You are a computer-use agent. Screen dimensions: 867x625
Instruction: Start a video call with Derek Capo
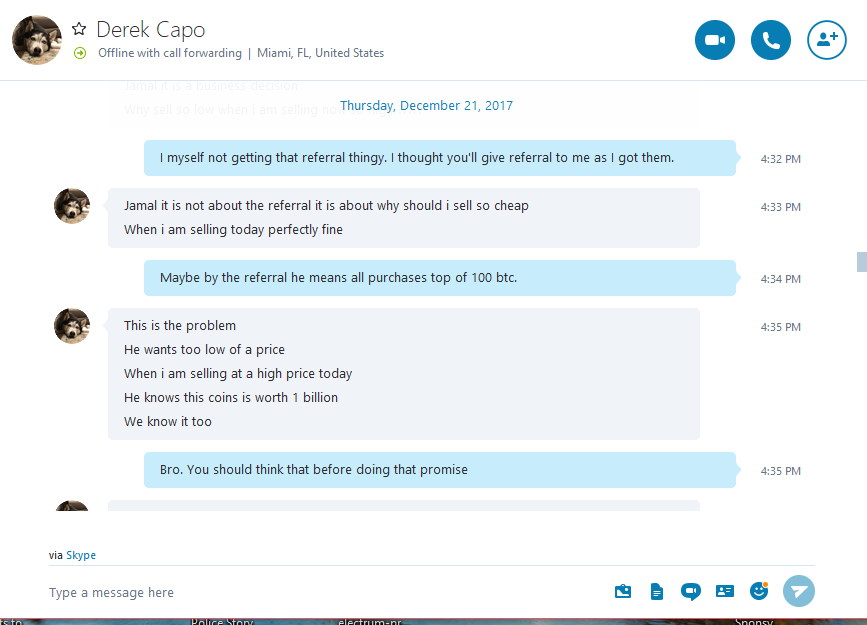tap(715, 40)
